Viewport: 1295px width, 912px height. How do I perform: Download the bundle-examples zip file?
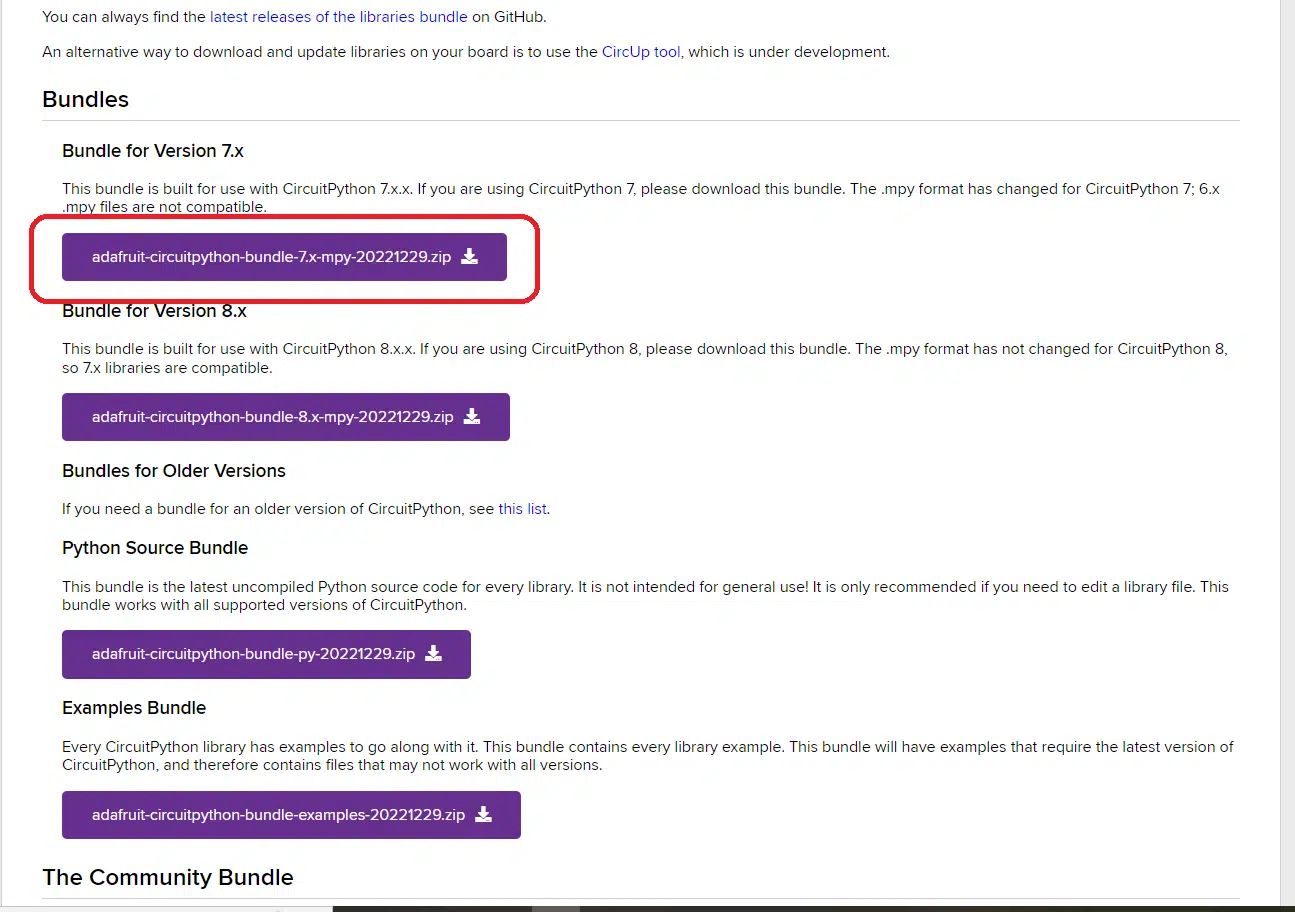coord(291,815)
